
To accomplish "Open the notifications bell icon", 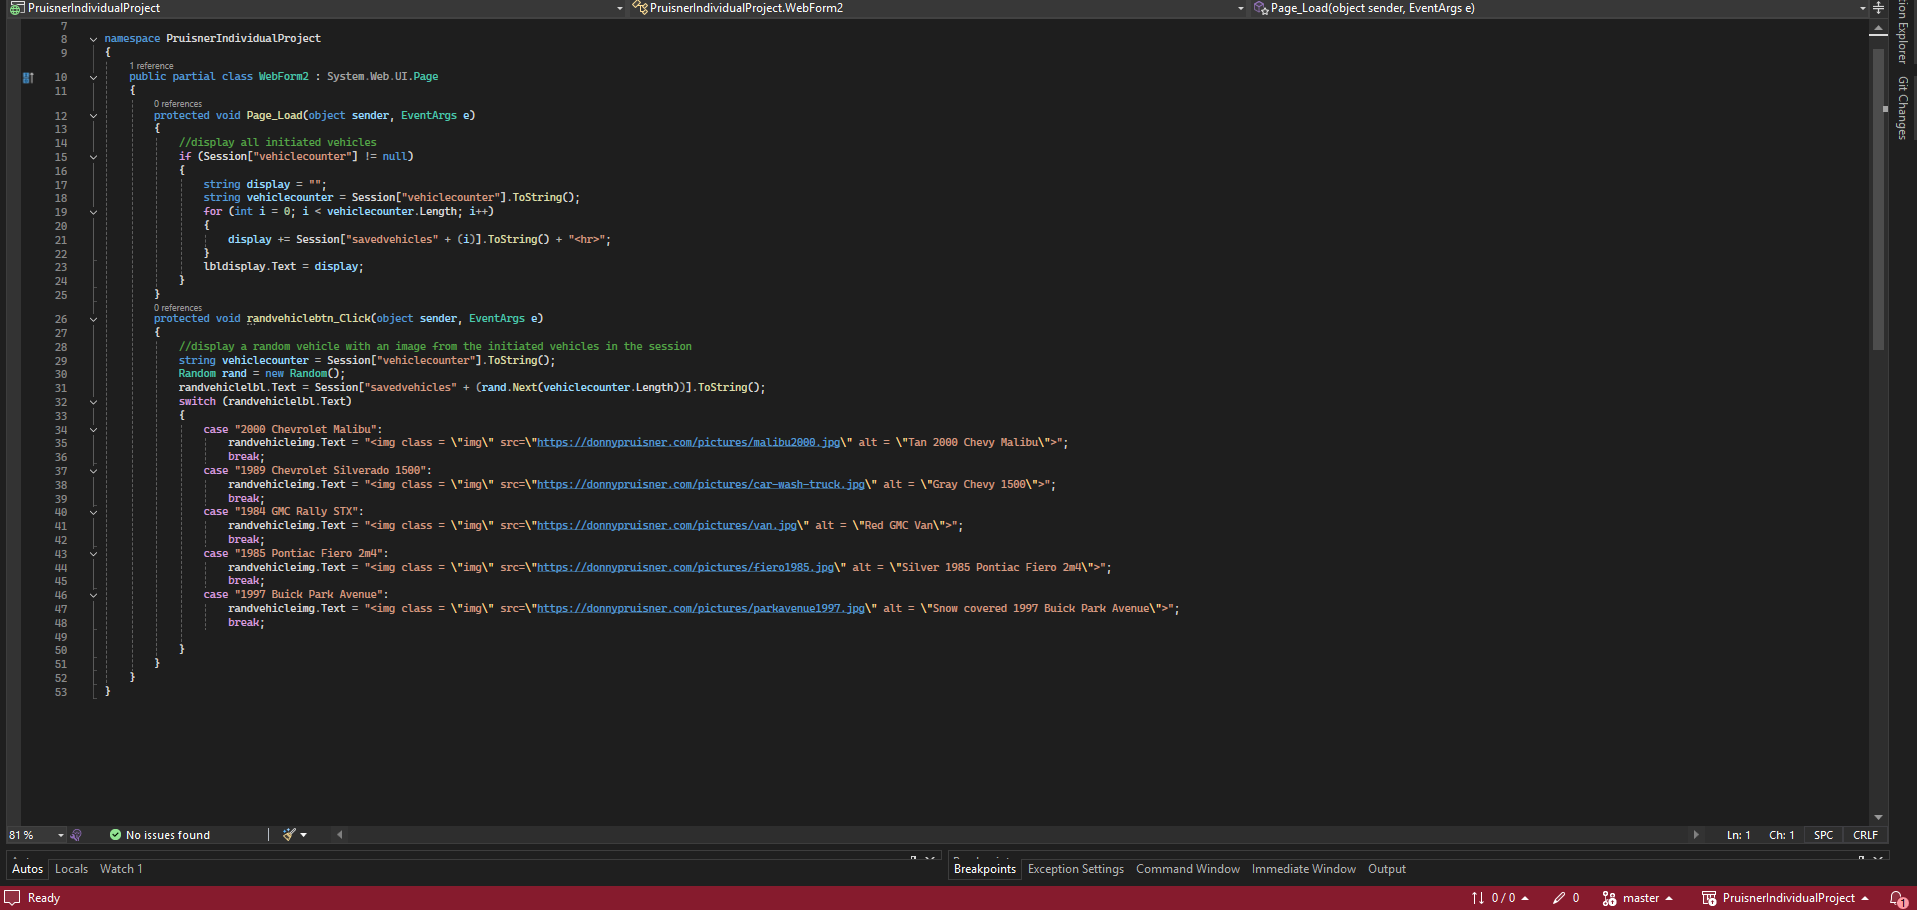I will pos(1897,898).
